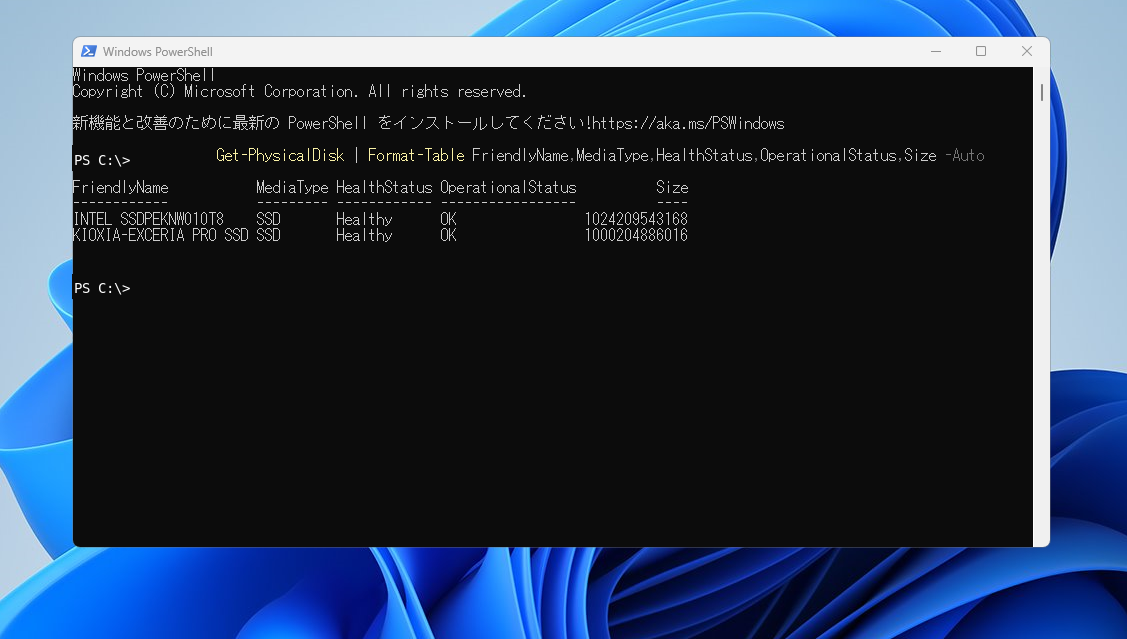Maximize the Windows PowerShell window
Viewport: 1127px width, 639px height.
[980, 51]
